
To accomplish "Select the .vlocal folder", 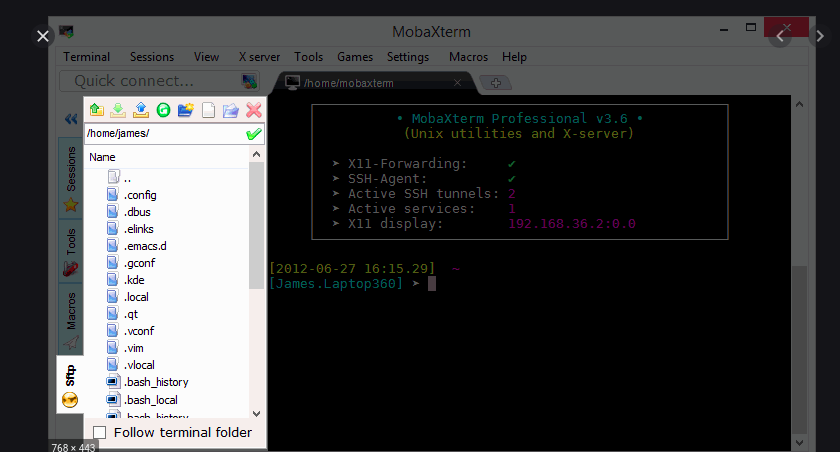I will coord(131,365).
